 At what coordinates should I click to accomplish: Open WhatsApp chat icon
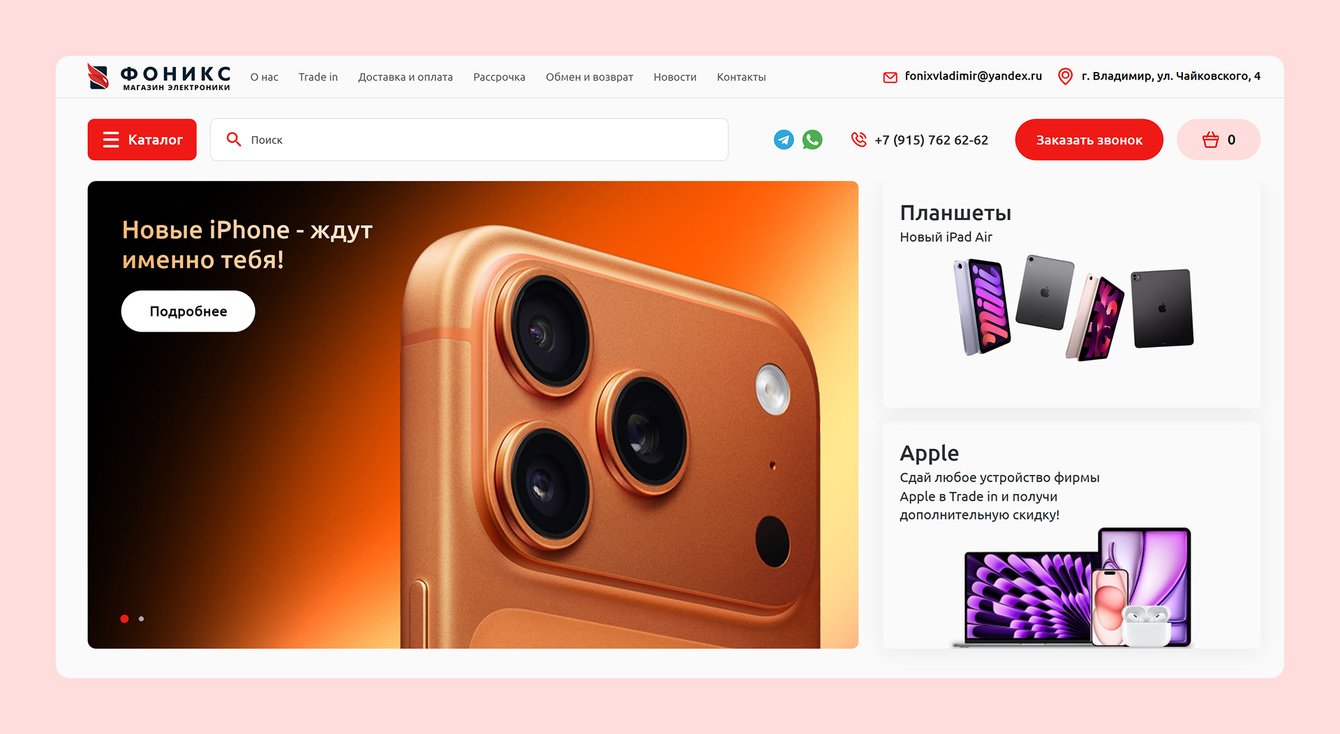click(x=812, y=140)
